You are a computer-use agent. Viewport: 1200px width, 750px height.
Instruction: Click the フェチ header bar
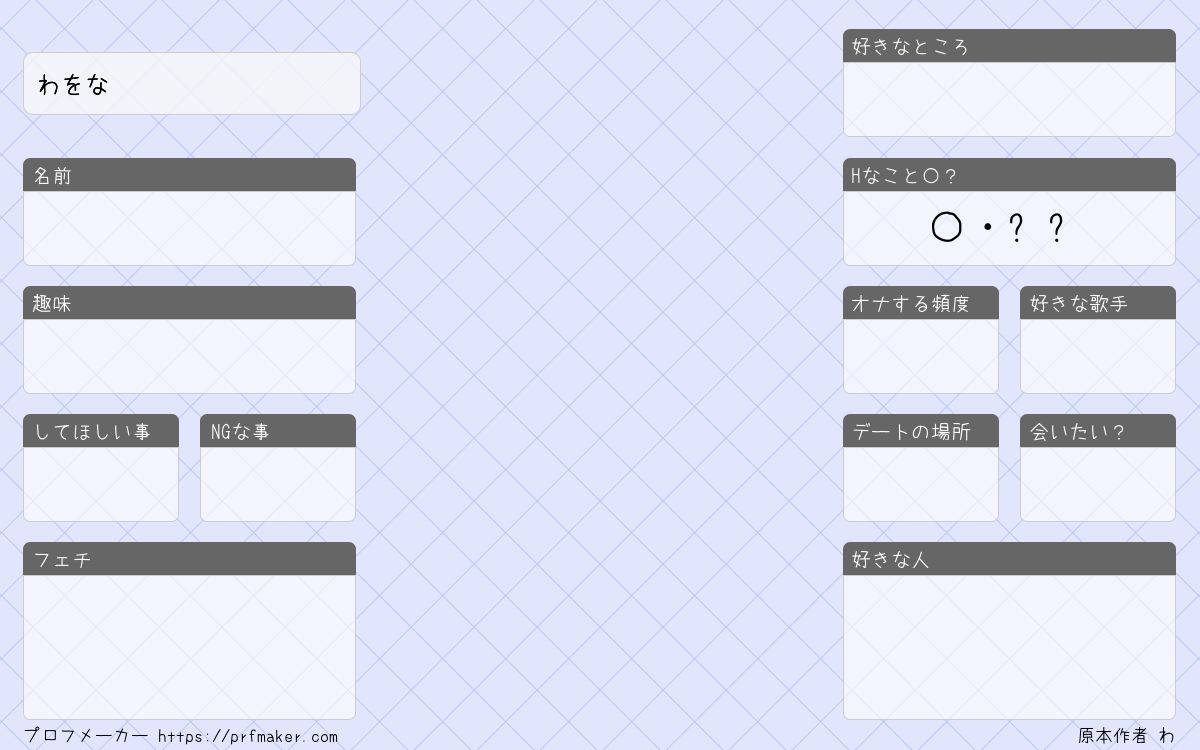(189, 559)
